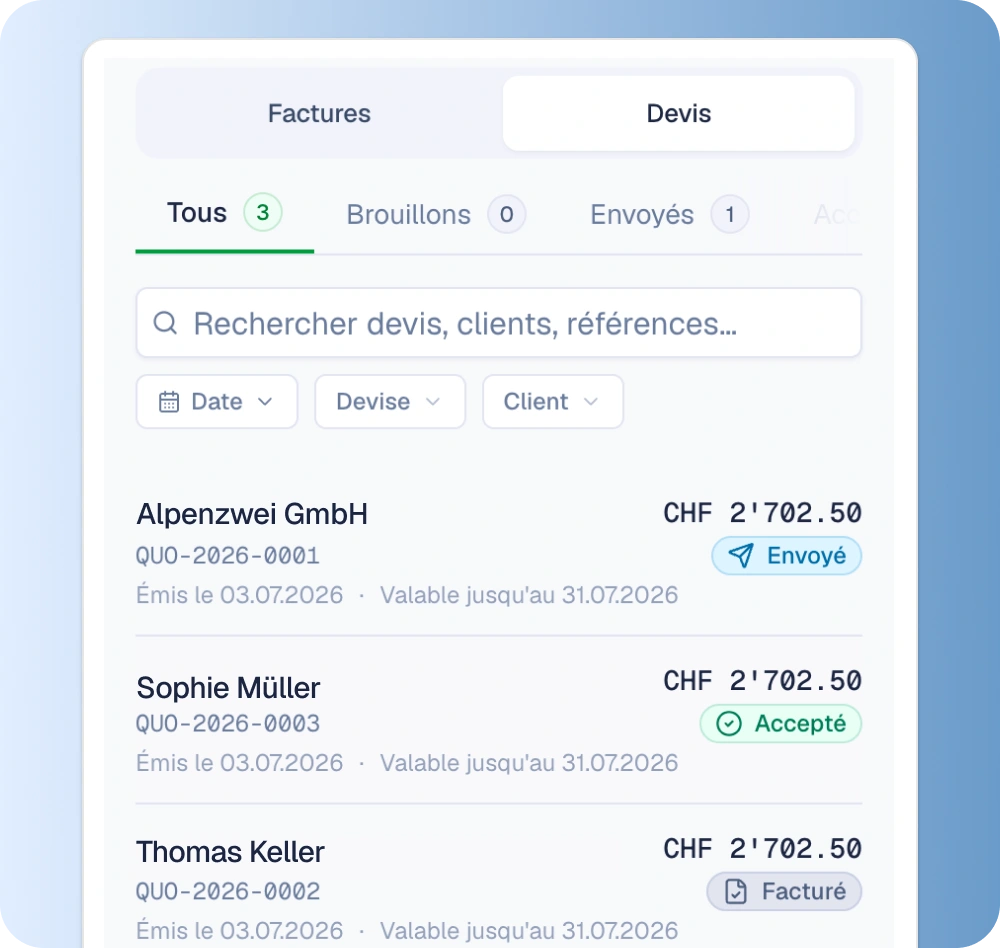This screenshot has width=1000, height=948.
Task: Click Sophie Müller's Valable jusqu'au 31.07.2026
Action: (x=529, y=763)
